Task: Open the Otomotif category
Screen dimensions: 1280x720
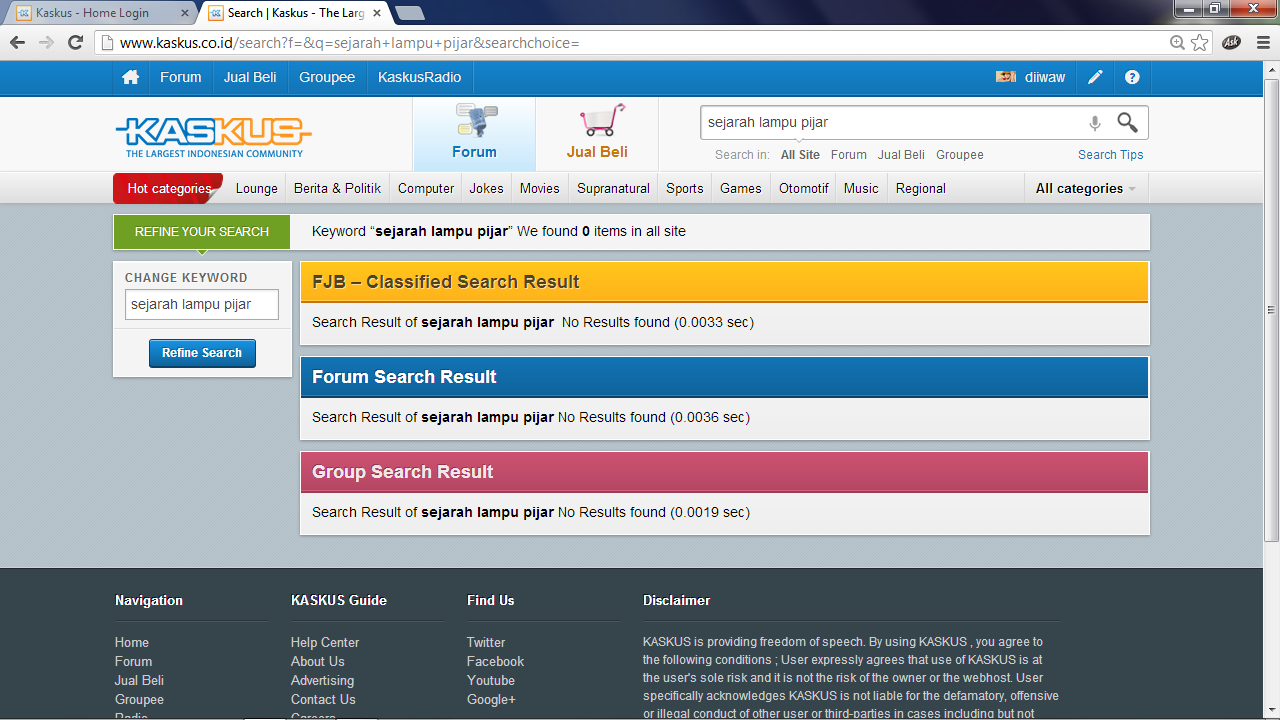Action: (x=804, y=188)
